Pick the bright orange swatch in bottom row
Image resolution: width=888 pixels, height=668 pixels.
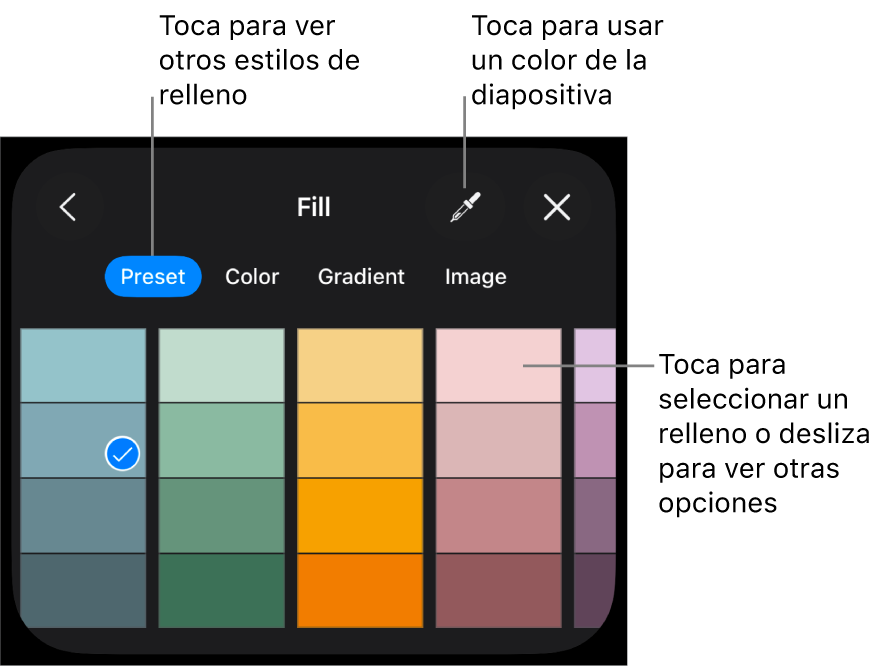(x=360, y=590)
